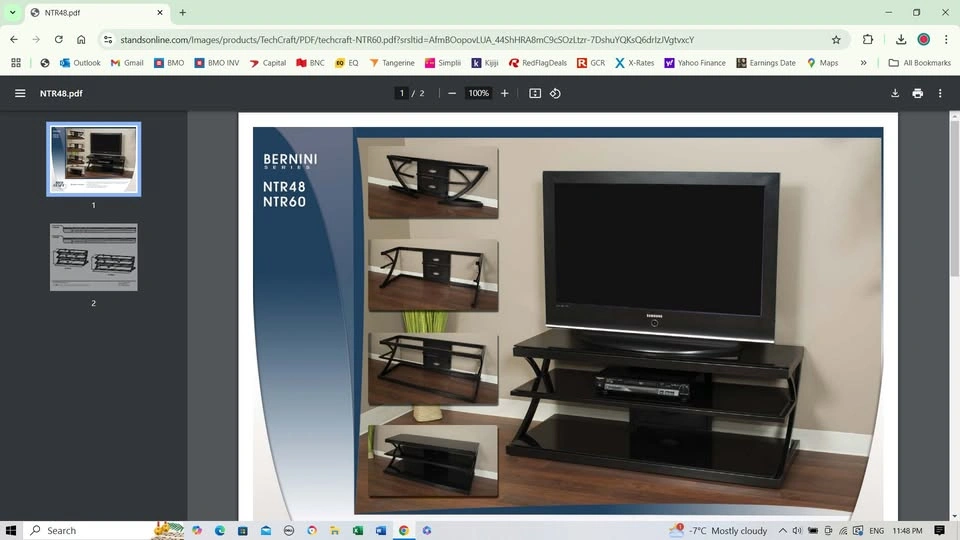Open the apps grid in bookmarks bar

pyautogui.click(x=16, y=62)
